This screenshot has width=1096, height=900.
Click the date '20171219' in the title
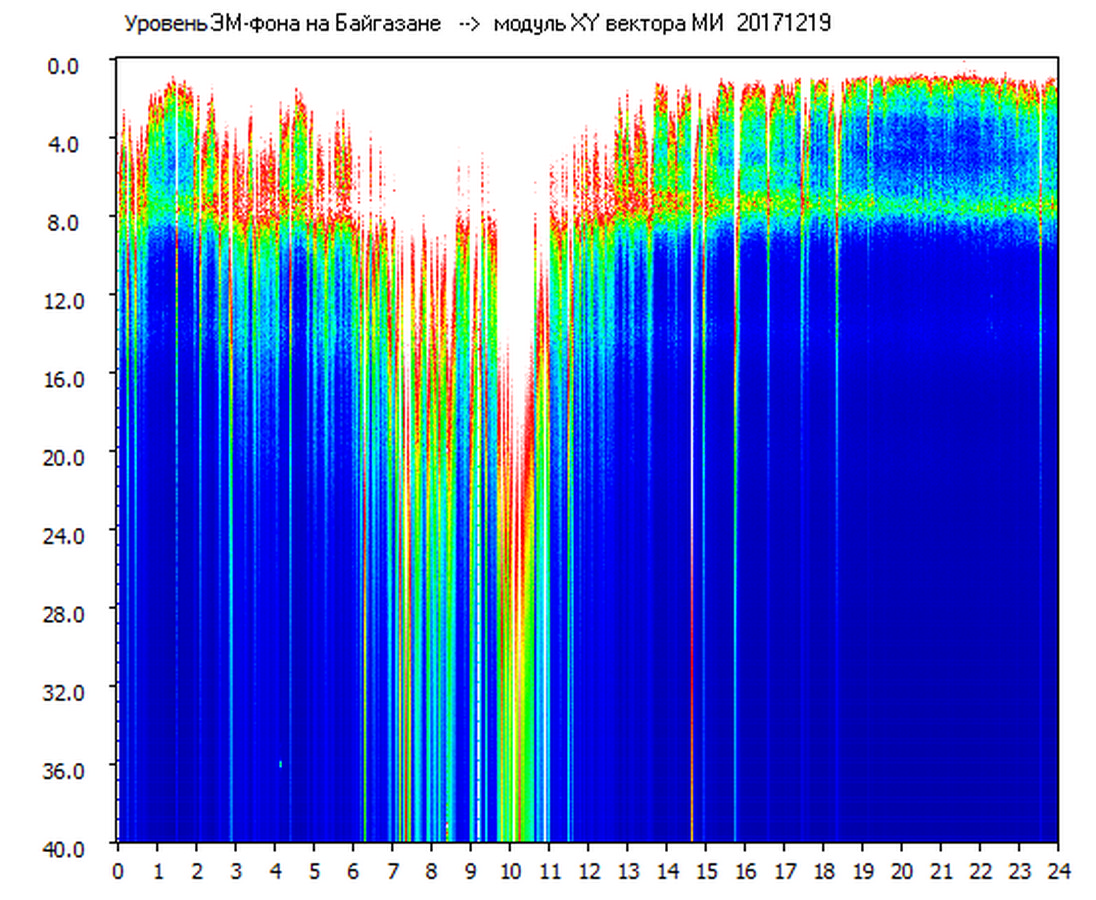coord(783,24)
